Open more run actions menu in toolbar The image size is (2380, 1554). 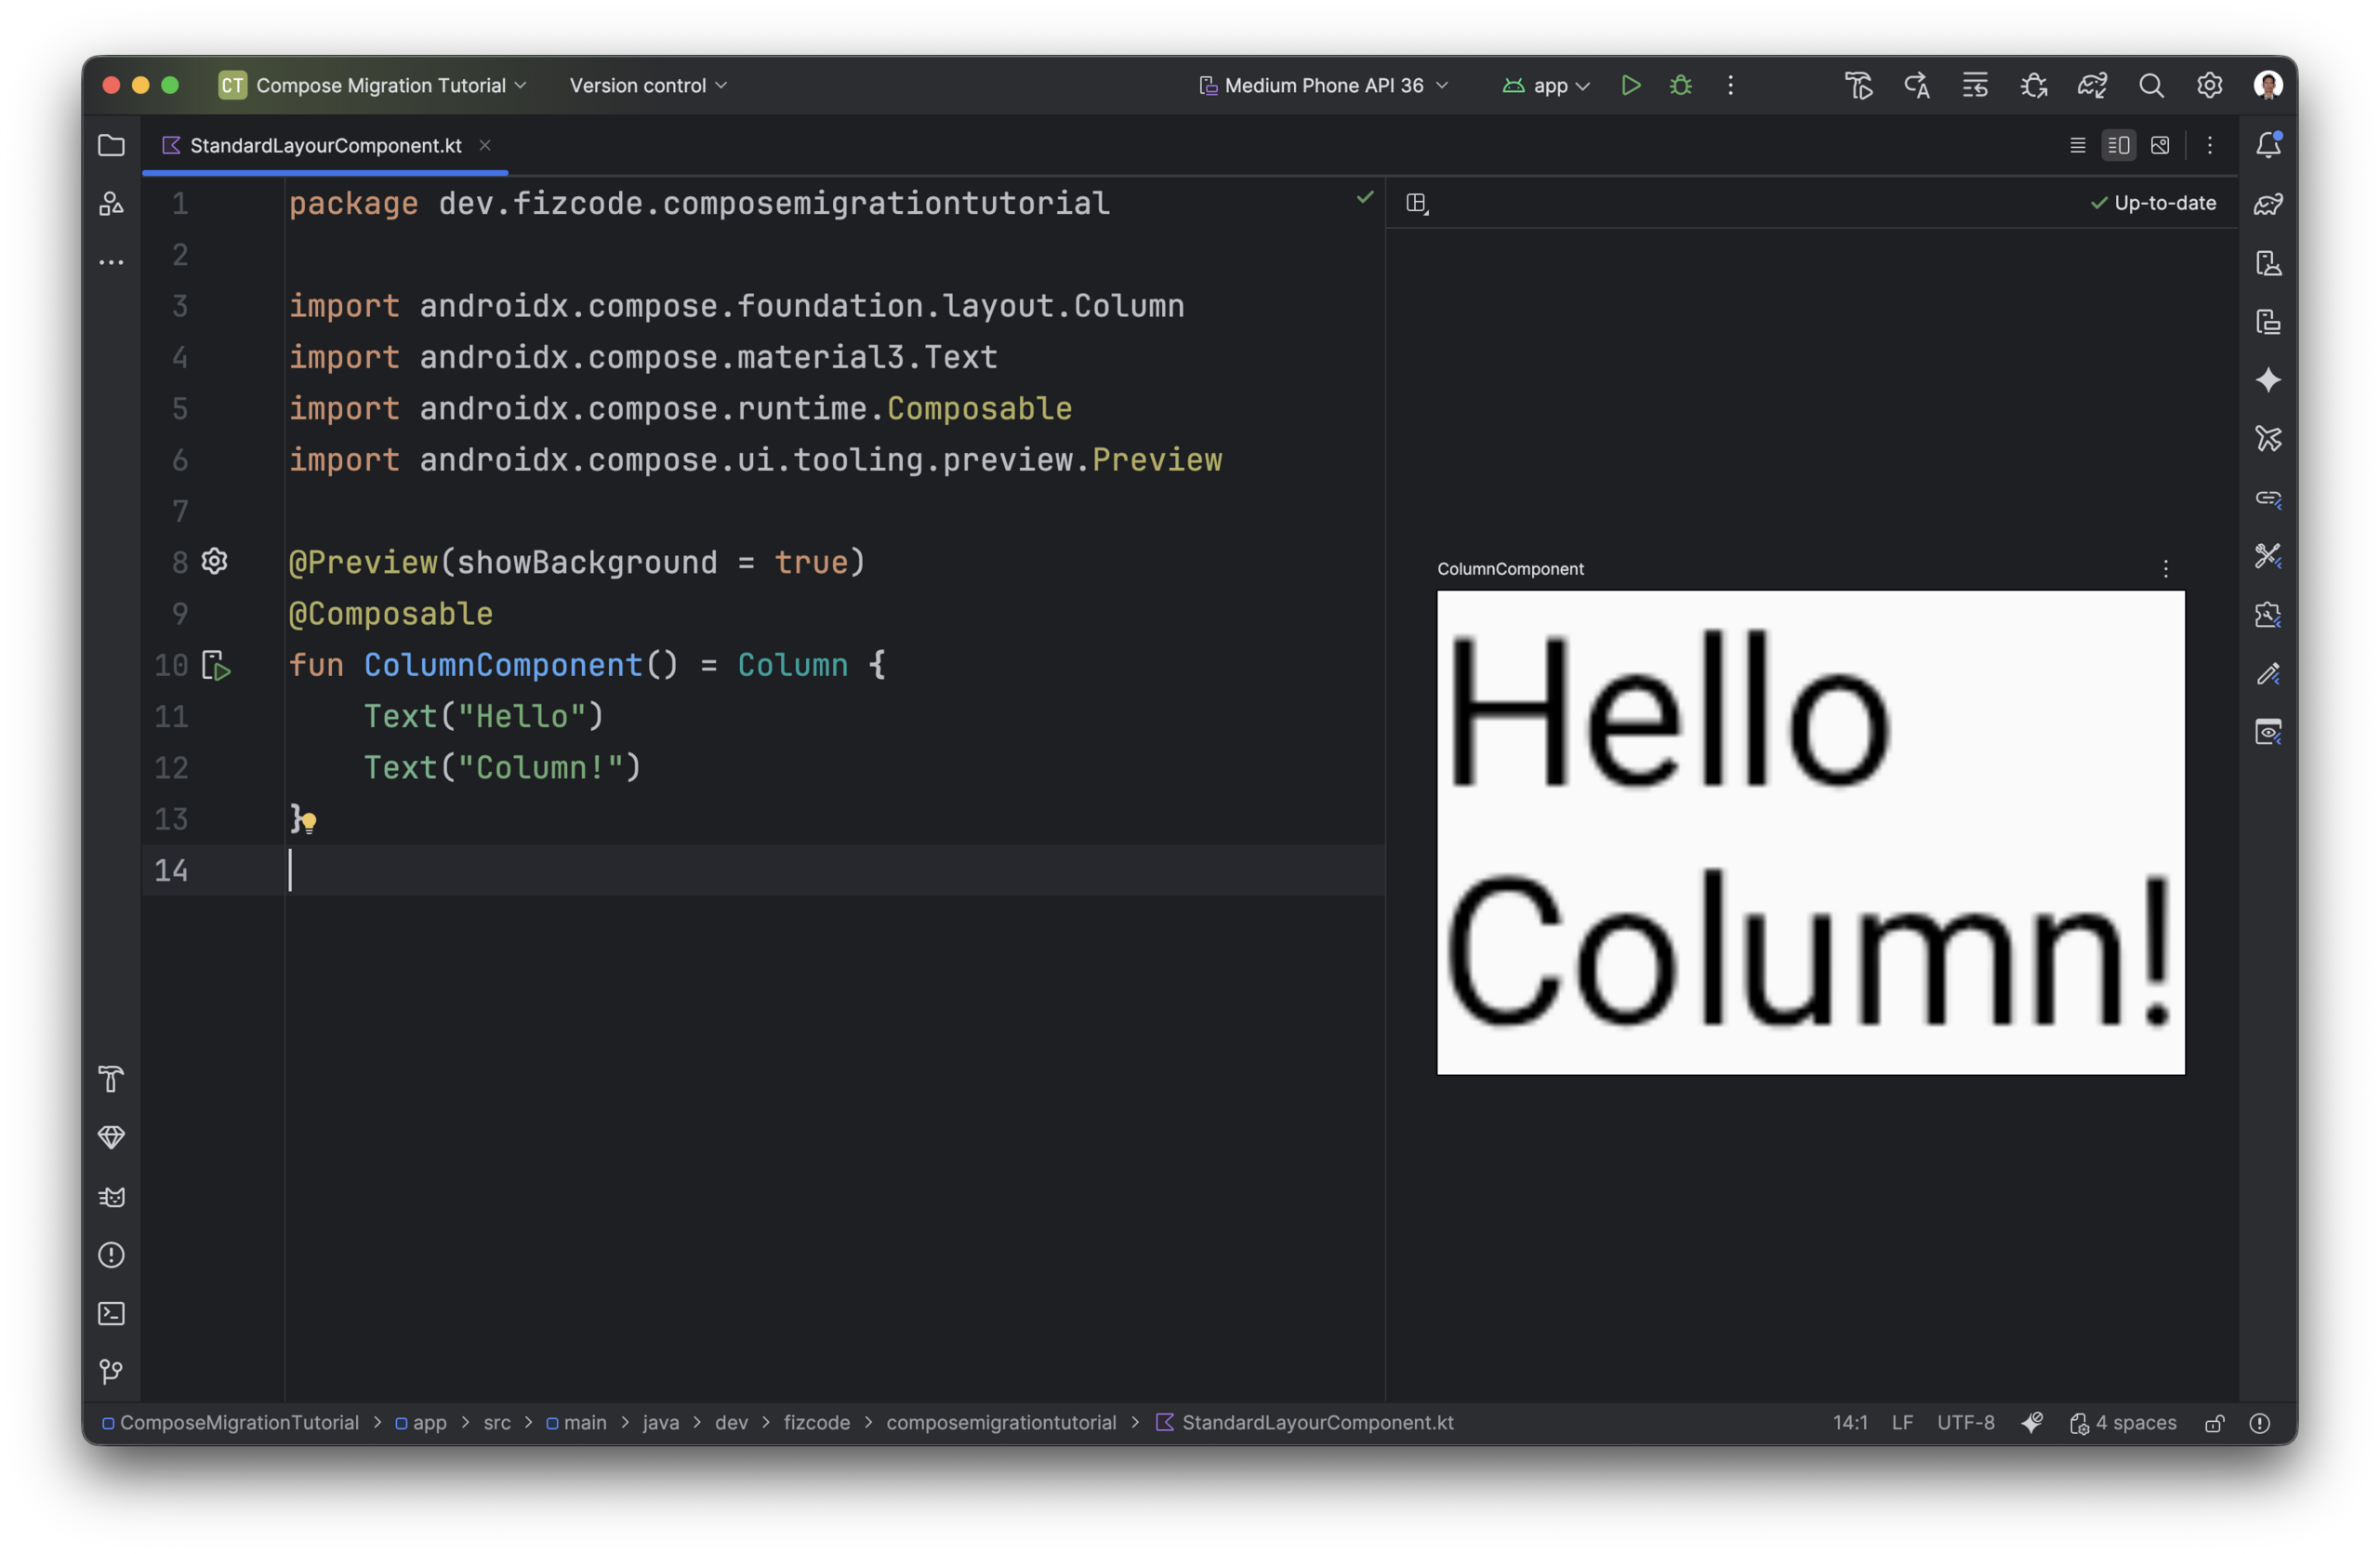(1730, 85)
